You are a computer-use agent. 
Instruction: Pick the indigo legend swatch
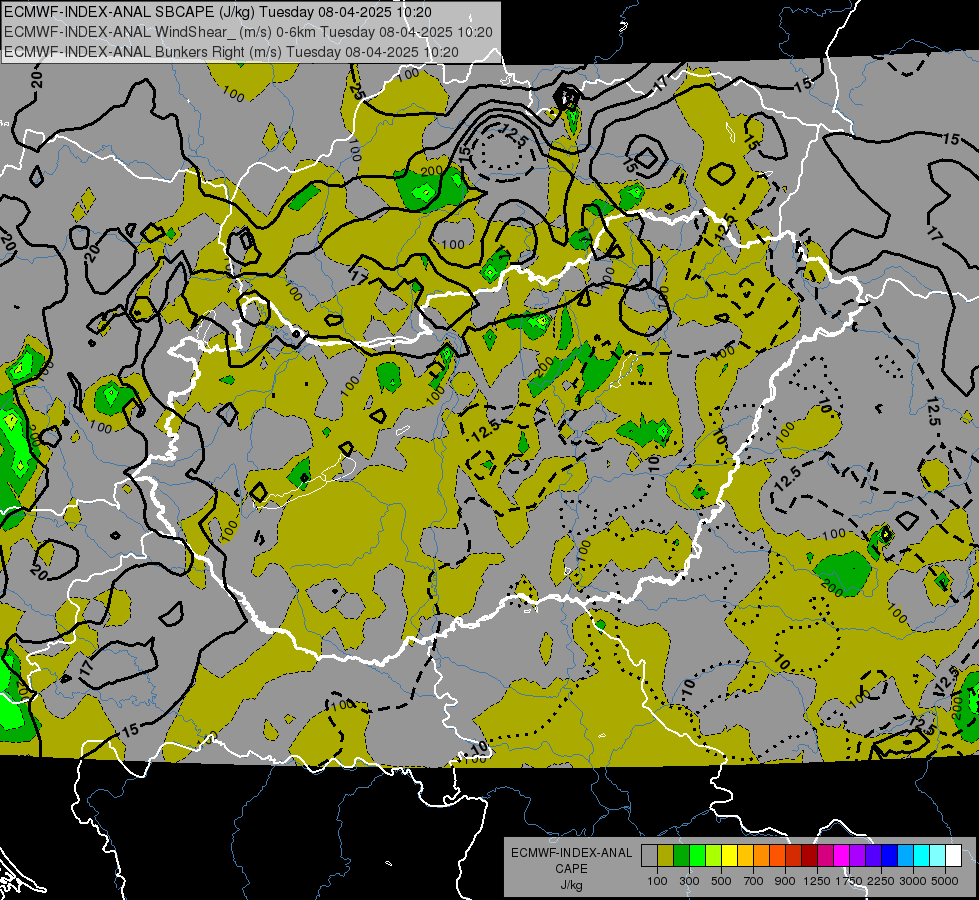pos(874,855)
